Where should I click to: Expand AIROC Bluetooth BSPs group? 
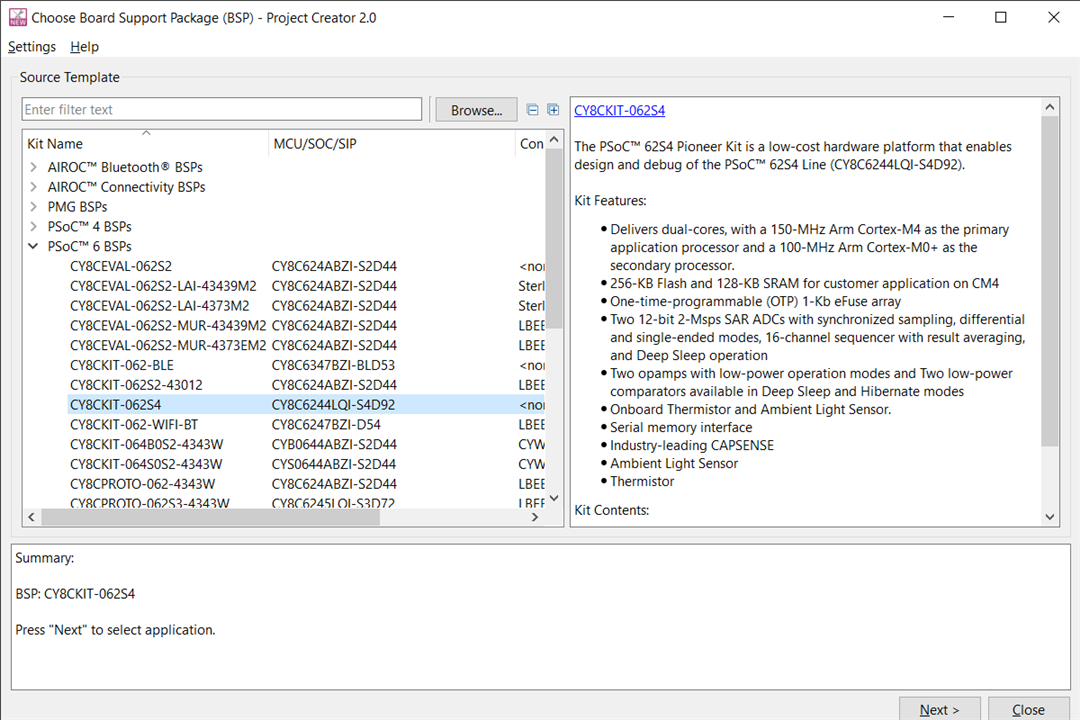click(33, 167)
